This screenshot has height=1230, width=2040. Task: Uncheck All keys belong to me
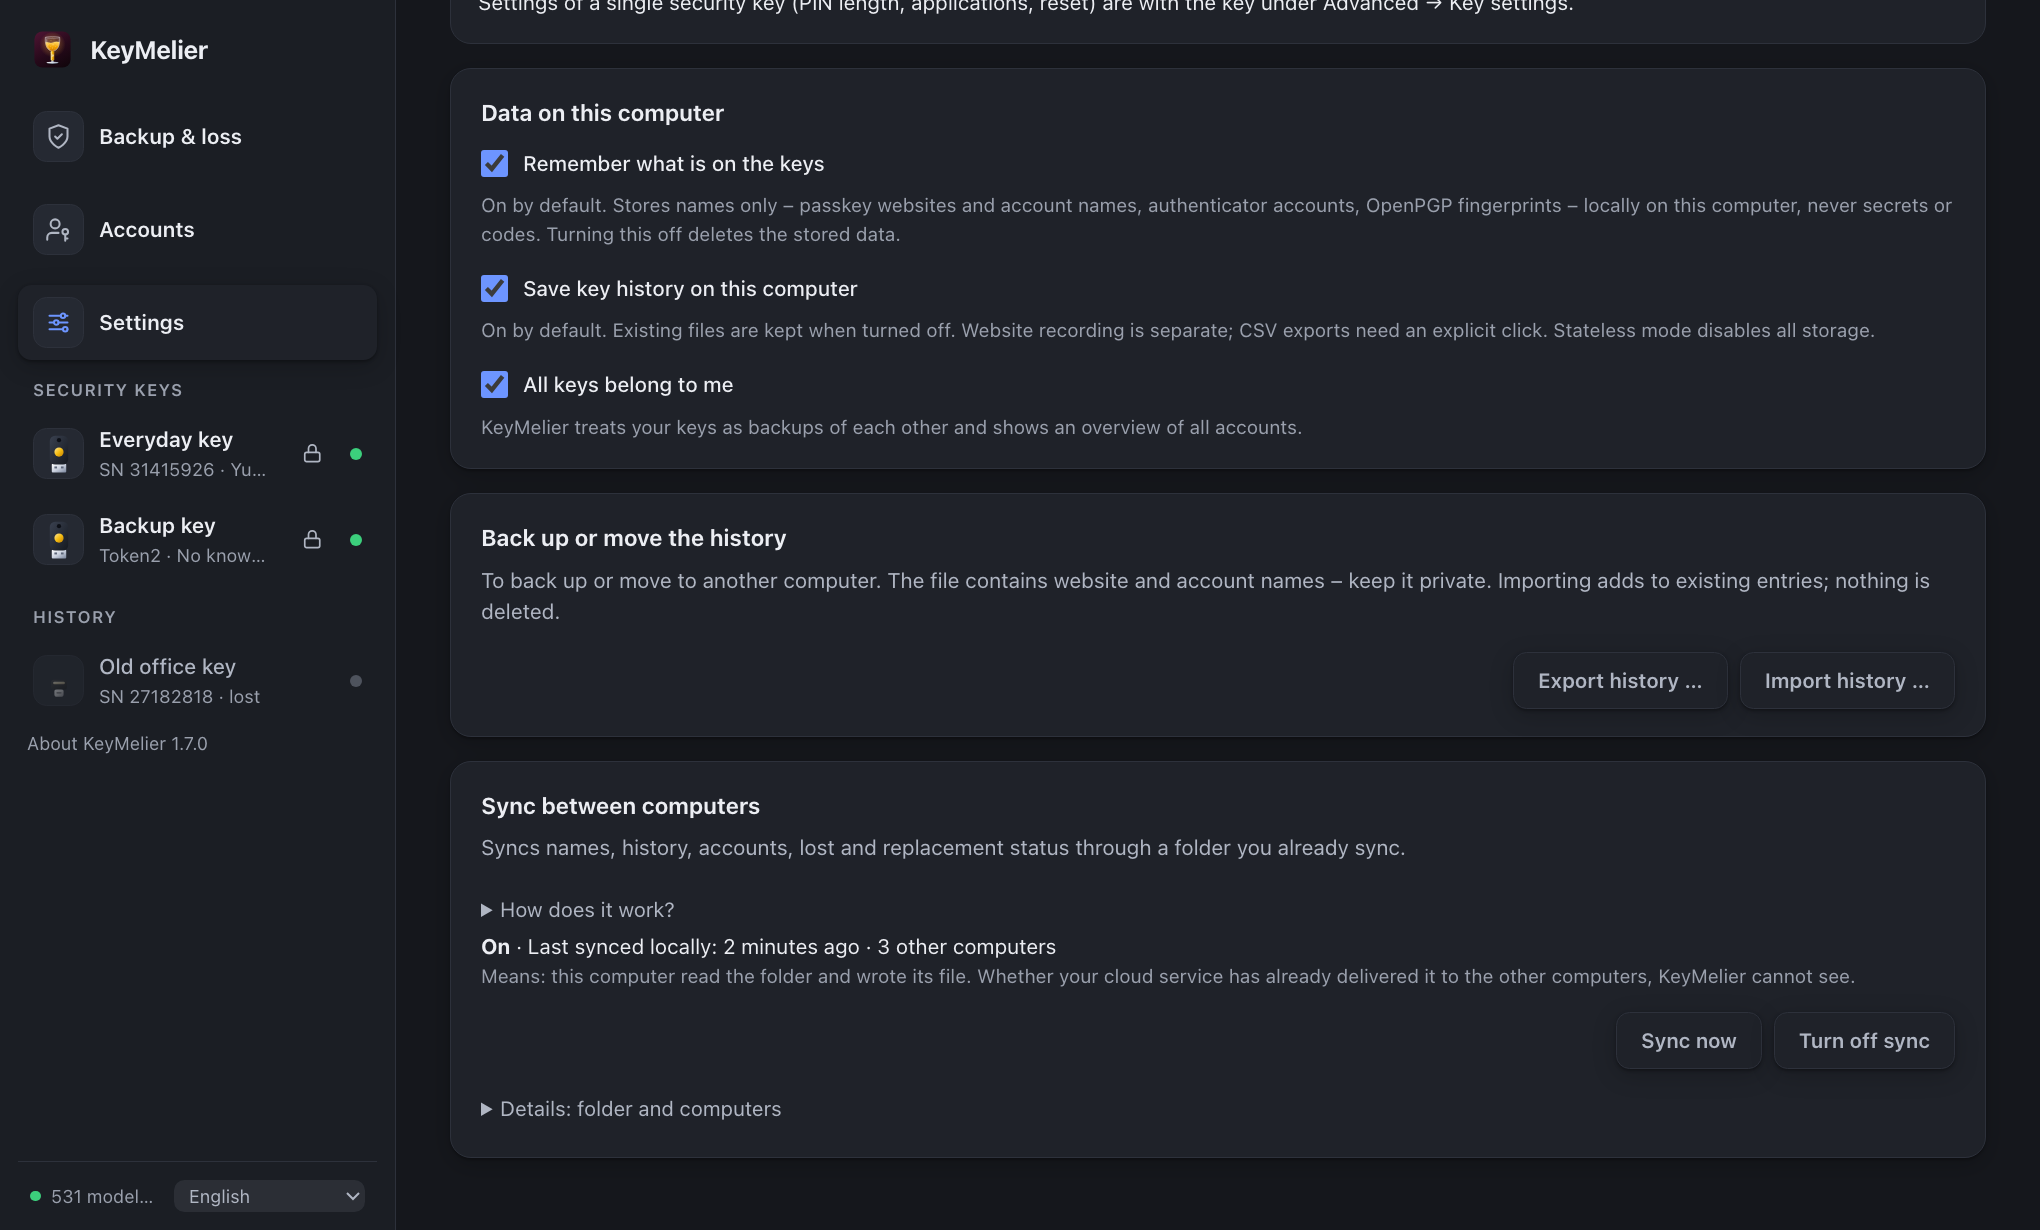pos(494,385)
